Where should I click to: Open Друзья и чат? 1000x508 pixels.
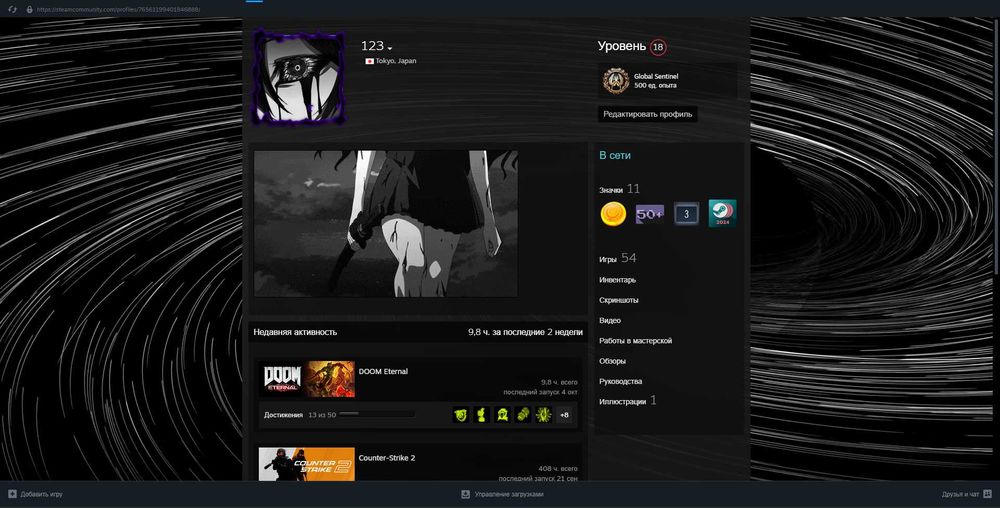[x=960, y=494]
